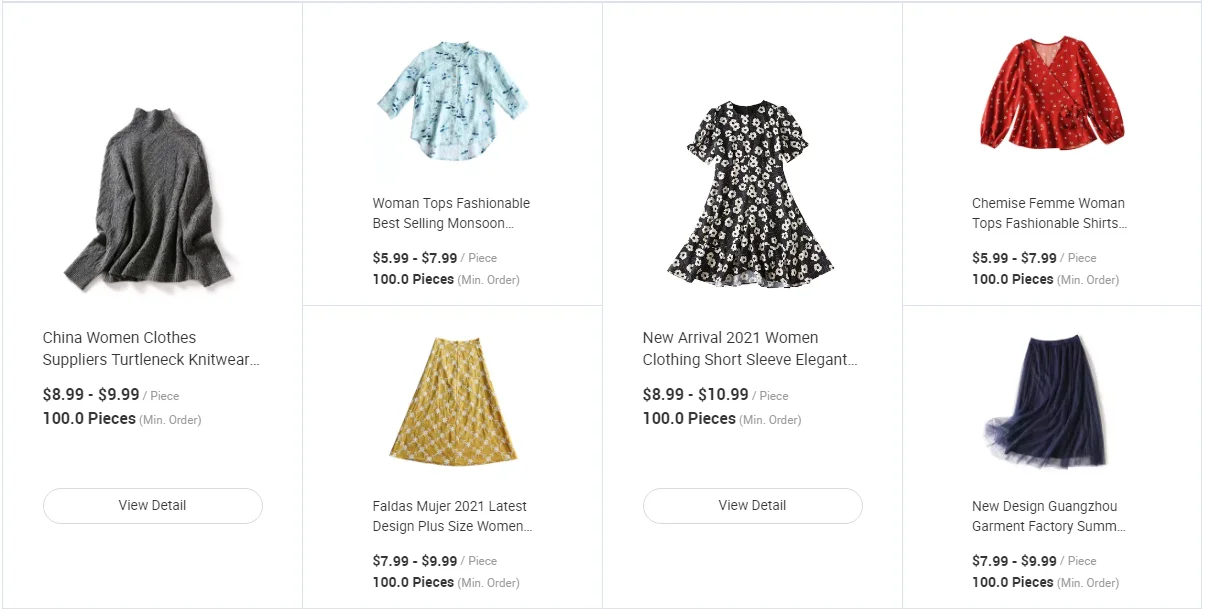
Task: Click the Woman Tops Fashionable Best Selling Monsoon title
Action: pos(451,213)
